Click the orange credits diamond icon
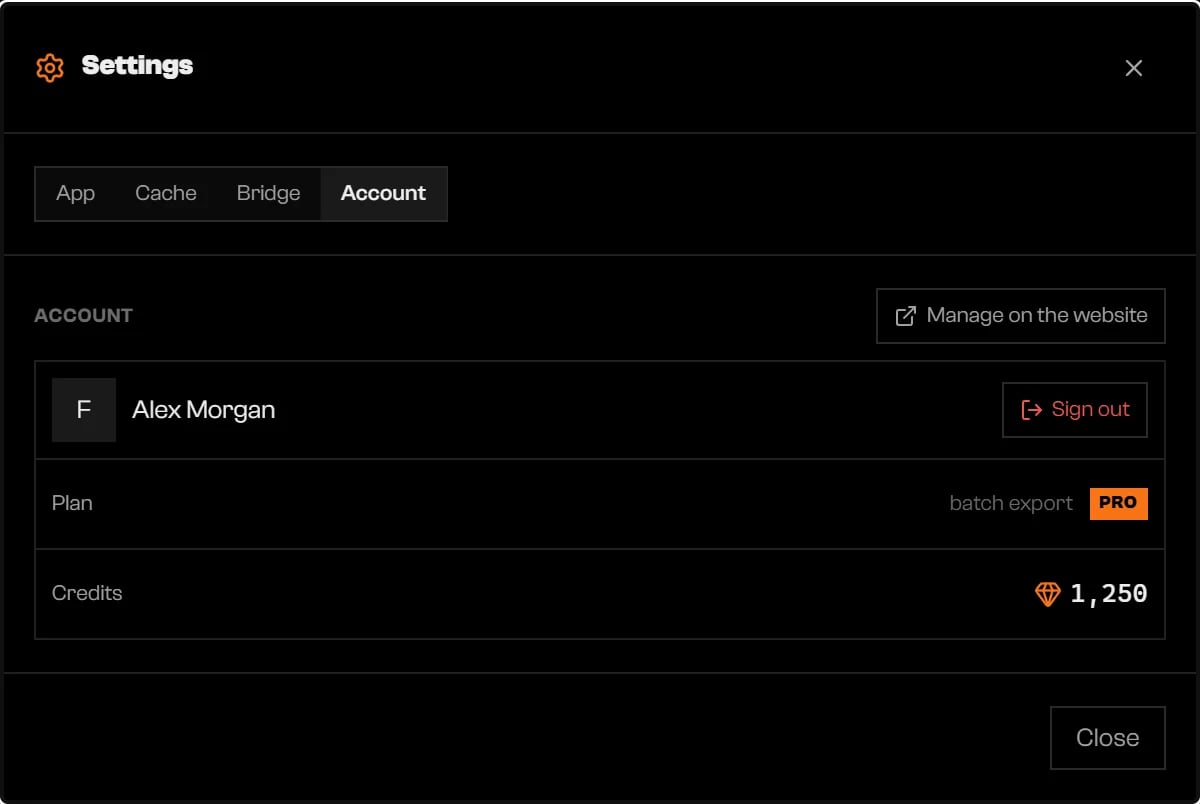1200x804 pixels. [1047, 595]
